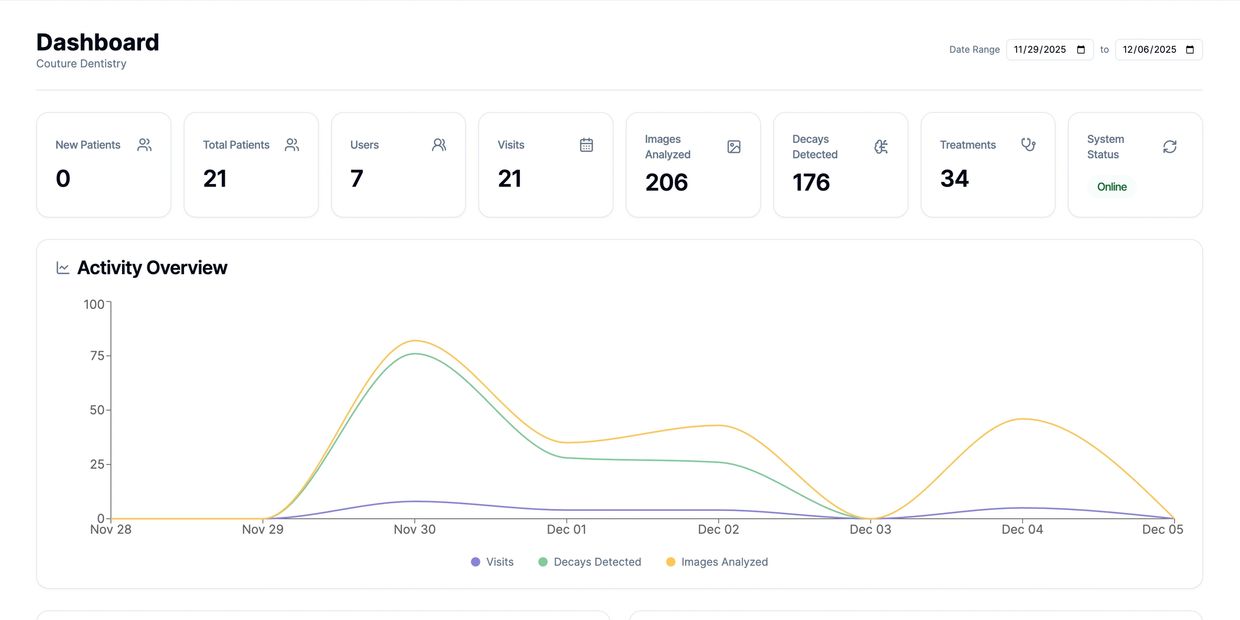Click the Treatments stethoscope icon
The width and height of the screenshot is (1240, 620).
[x=1028, y=145]
